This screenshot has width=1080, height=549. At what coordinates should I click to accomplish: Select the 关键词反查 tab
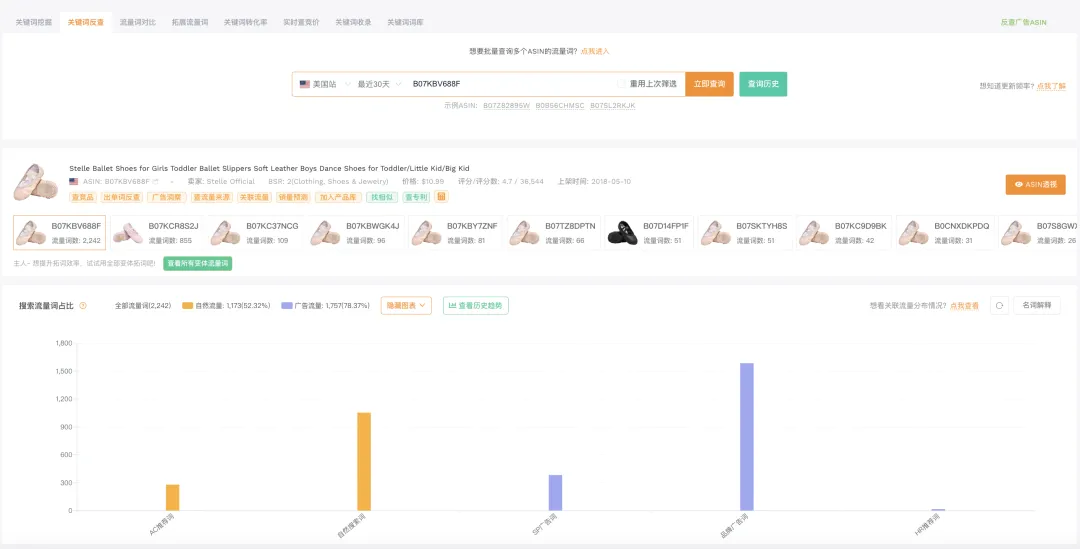coord(86,22)
